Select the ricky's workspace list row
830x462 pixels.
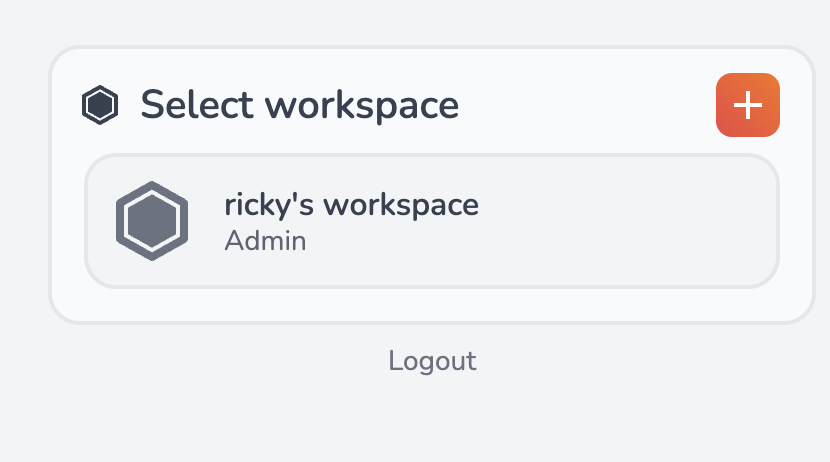coord(431,221)
